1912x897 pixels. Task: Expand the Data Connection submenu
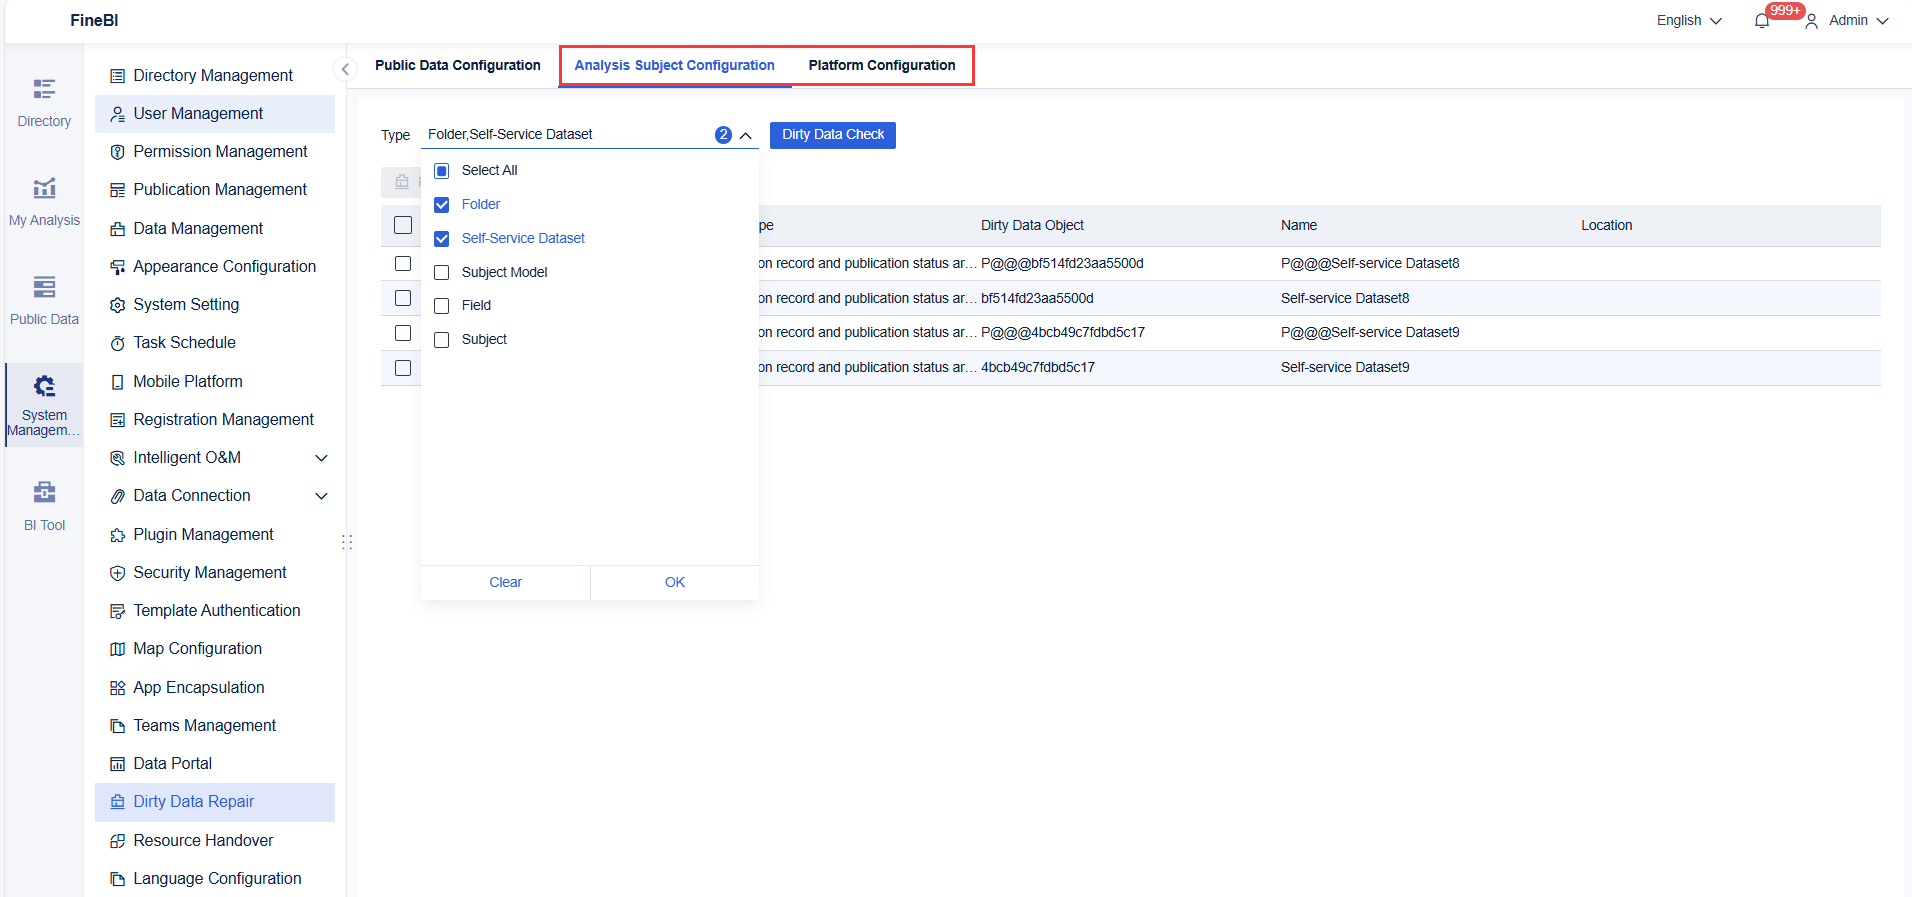coord(322,496)
